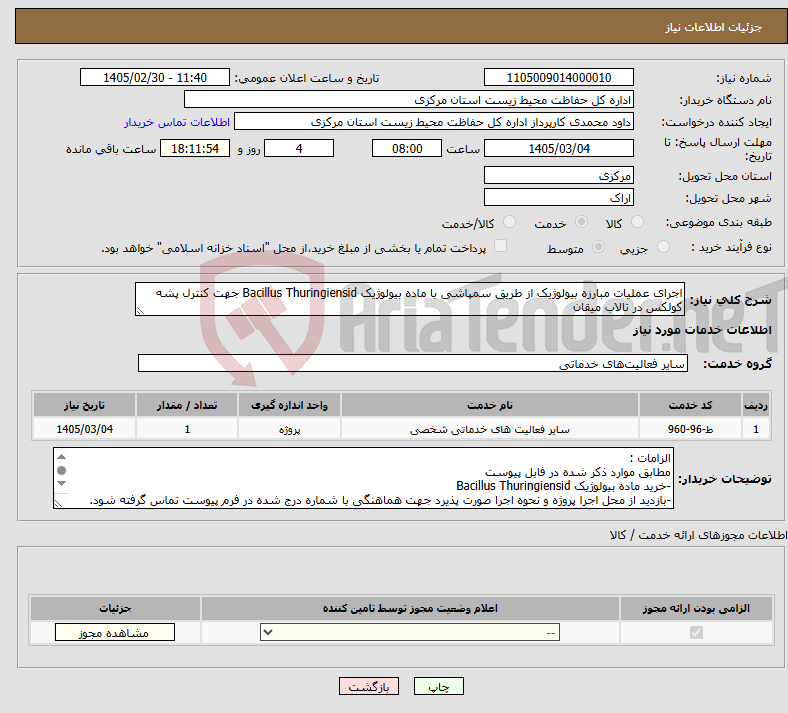Image resolution: width=788 pixels, height=713 pixels.
Task: Click the buyer organization name field
Action: [409, 99]
